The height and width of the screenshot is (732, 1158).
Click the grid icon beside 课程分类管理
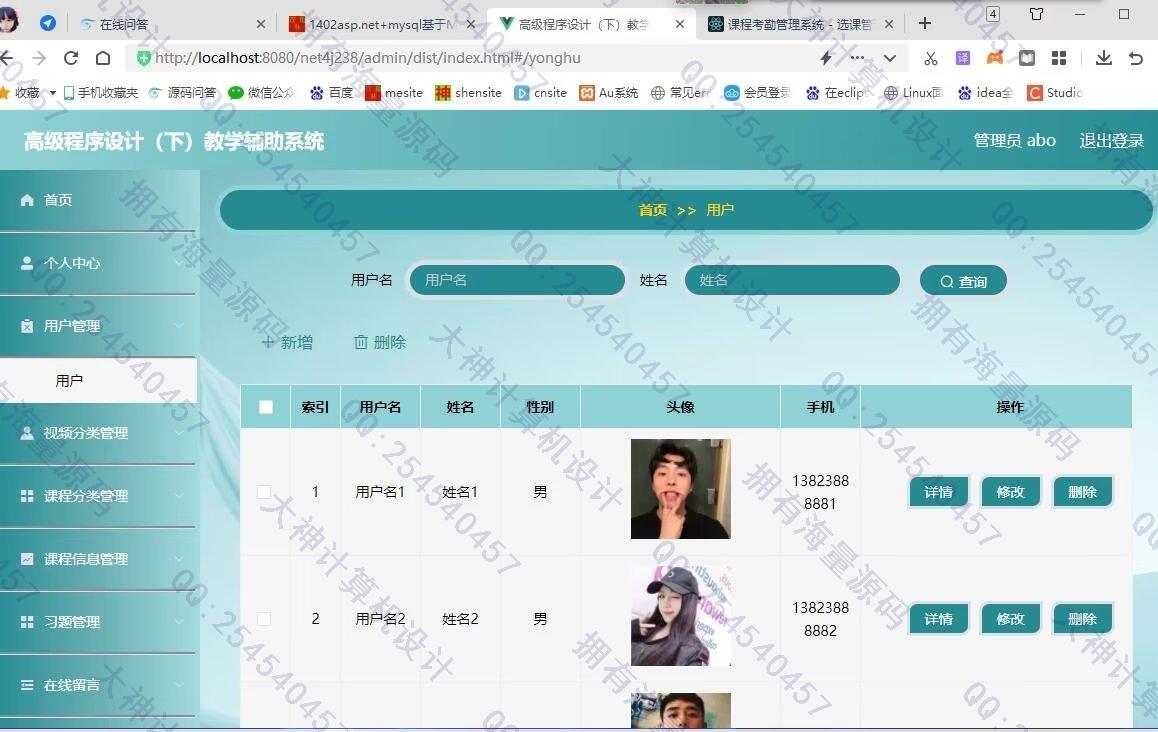coord(27,496)
